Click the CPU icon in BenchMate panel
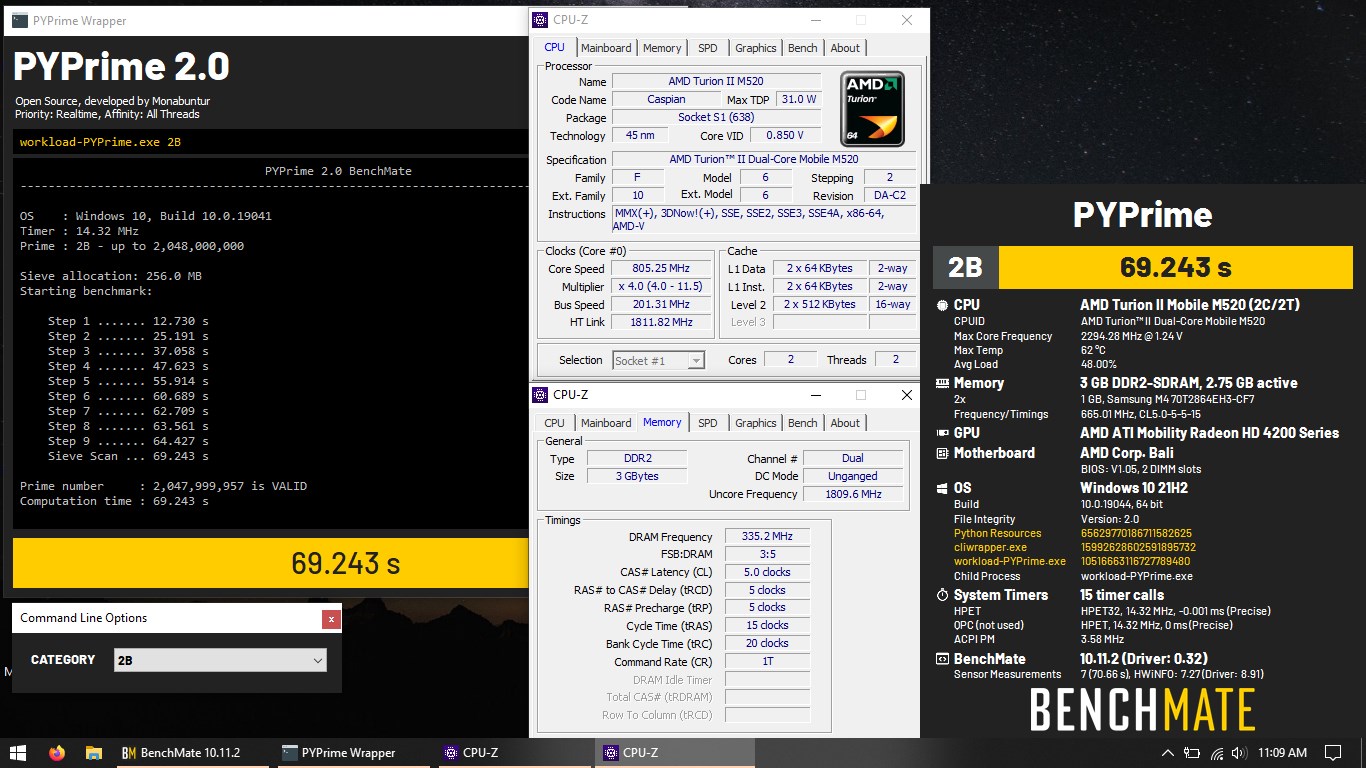This screenshot has width=1366, height=768. pyautogui.click(x=941, y=305)
